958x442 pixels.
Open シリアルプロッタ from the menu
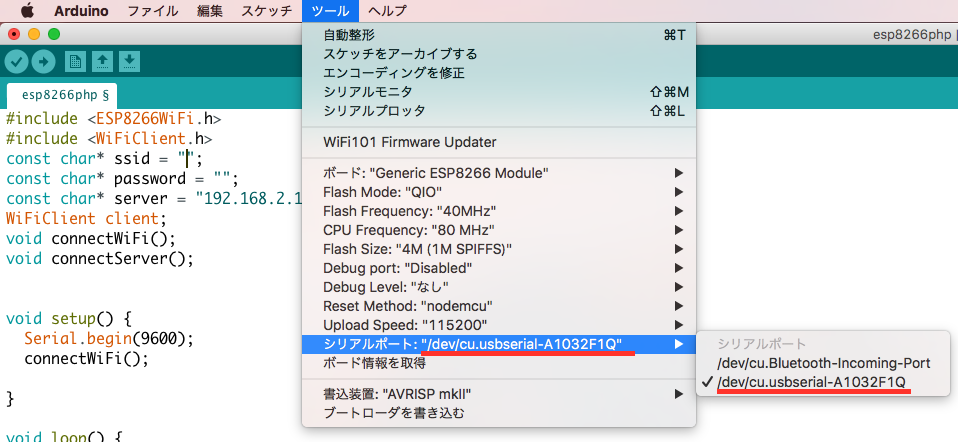[x=499, y=111]
